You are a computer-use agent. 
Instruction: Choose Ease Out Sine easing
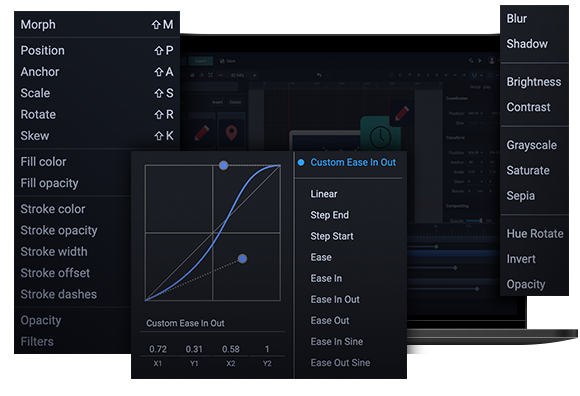click(x=340, y=363)
